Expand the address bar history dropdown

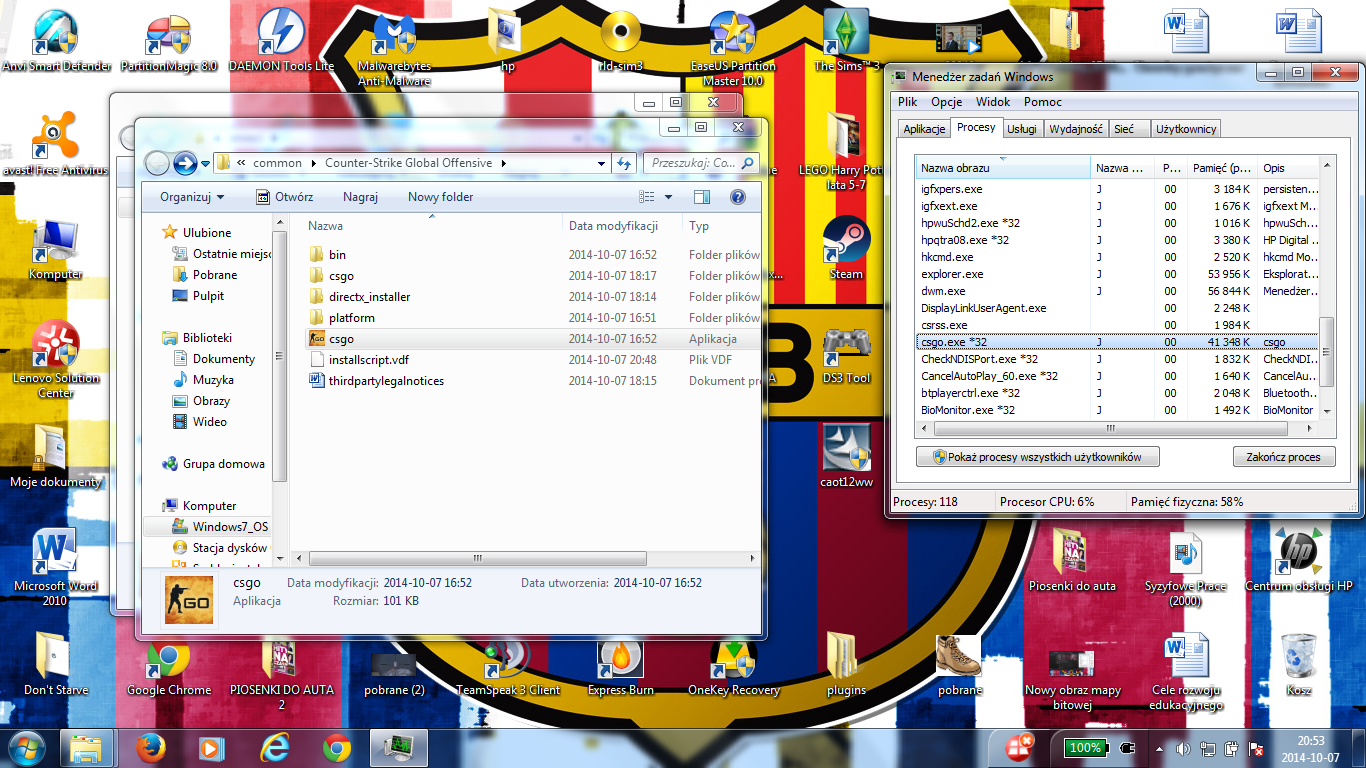pos(601,163)
